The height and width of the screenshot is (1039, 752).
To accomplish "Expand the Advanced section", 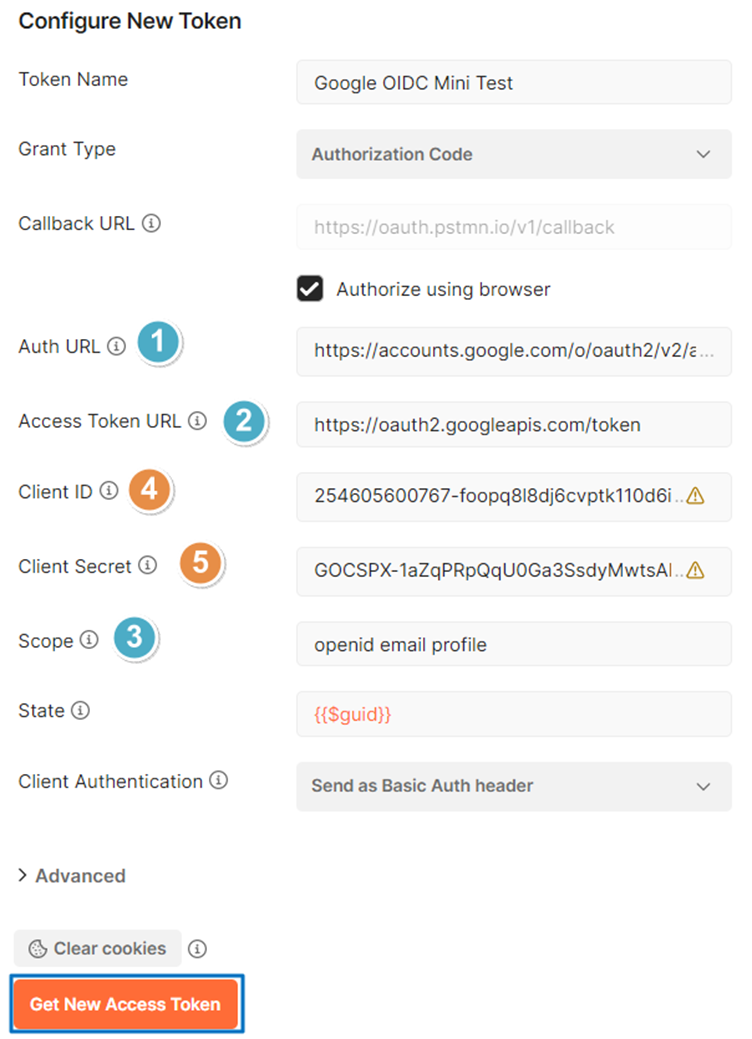I will click(x=72, y=875).
